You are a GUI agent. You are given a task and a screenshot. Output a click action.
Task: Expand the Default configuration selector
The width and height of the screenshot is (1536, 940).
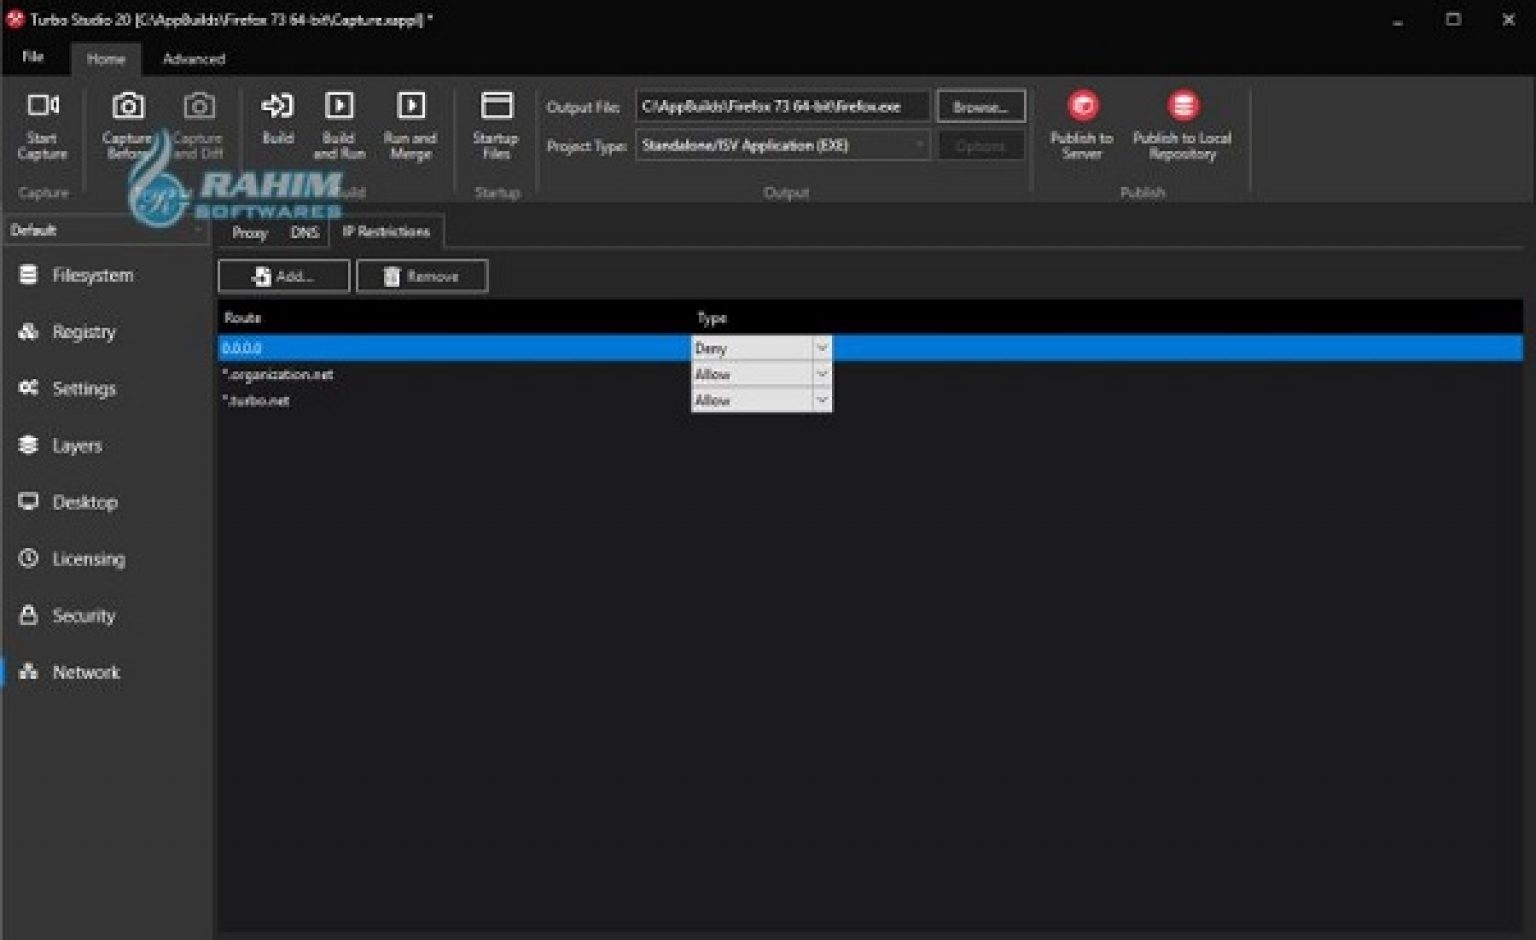[x=197, y=229]
